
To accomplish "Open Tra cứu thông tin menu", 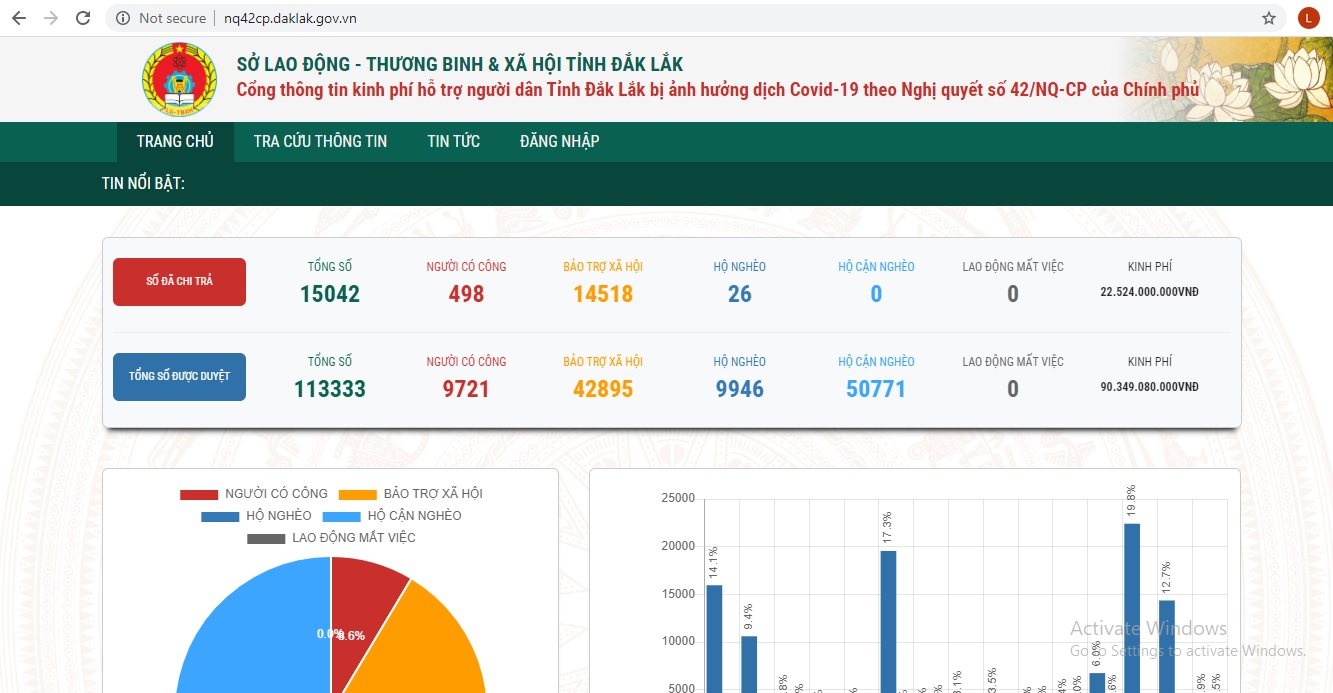I will tap(320, 142).
